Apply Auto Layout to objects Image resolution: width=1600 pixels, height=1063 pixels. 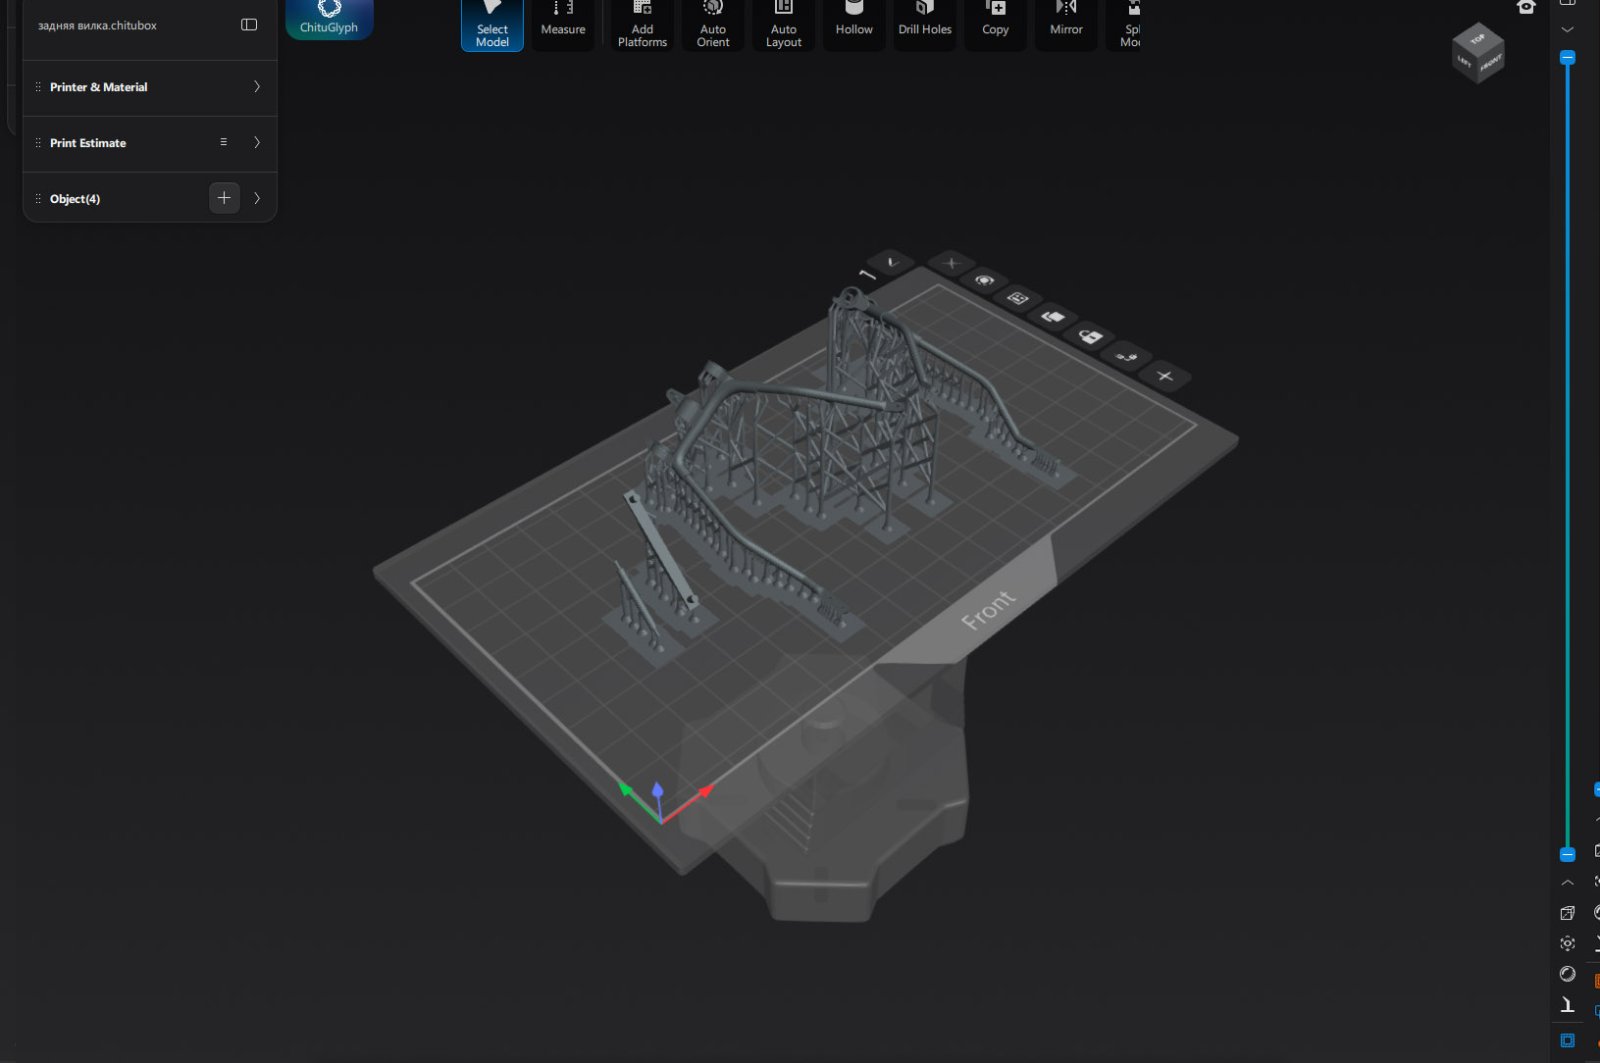tap(784, 25)
